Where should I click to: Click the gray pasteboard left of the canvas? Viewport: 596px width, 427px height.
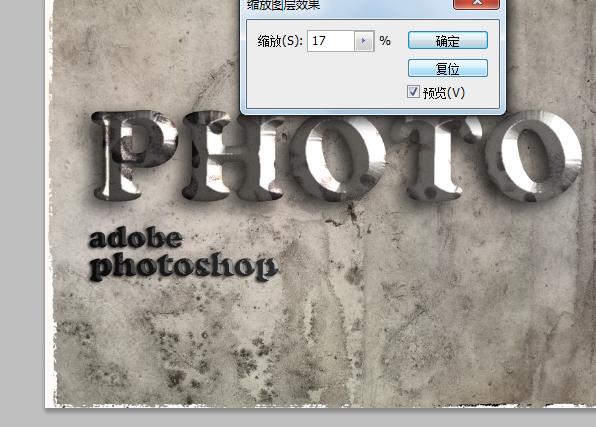tap(22, 213)
